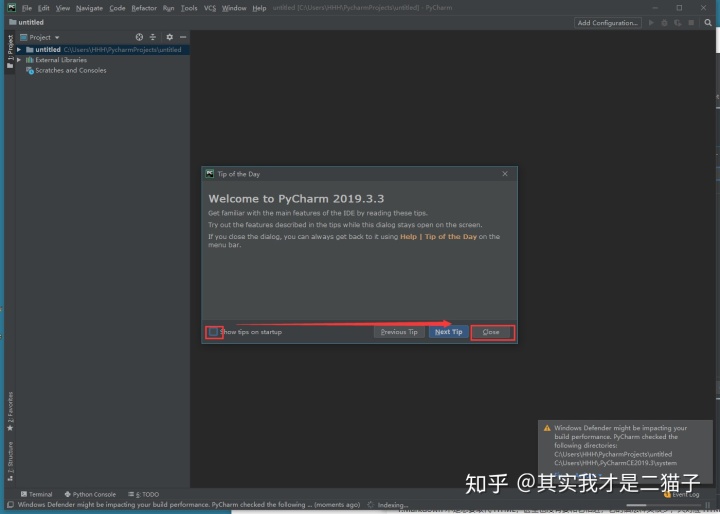
Task: Toggle the 1: Project side tab
Action: [10, 51]
